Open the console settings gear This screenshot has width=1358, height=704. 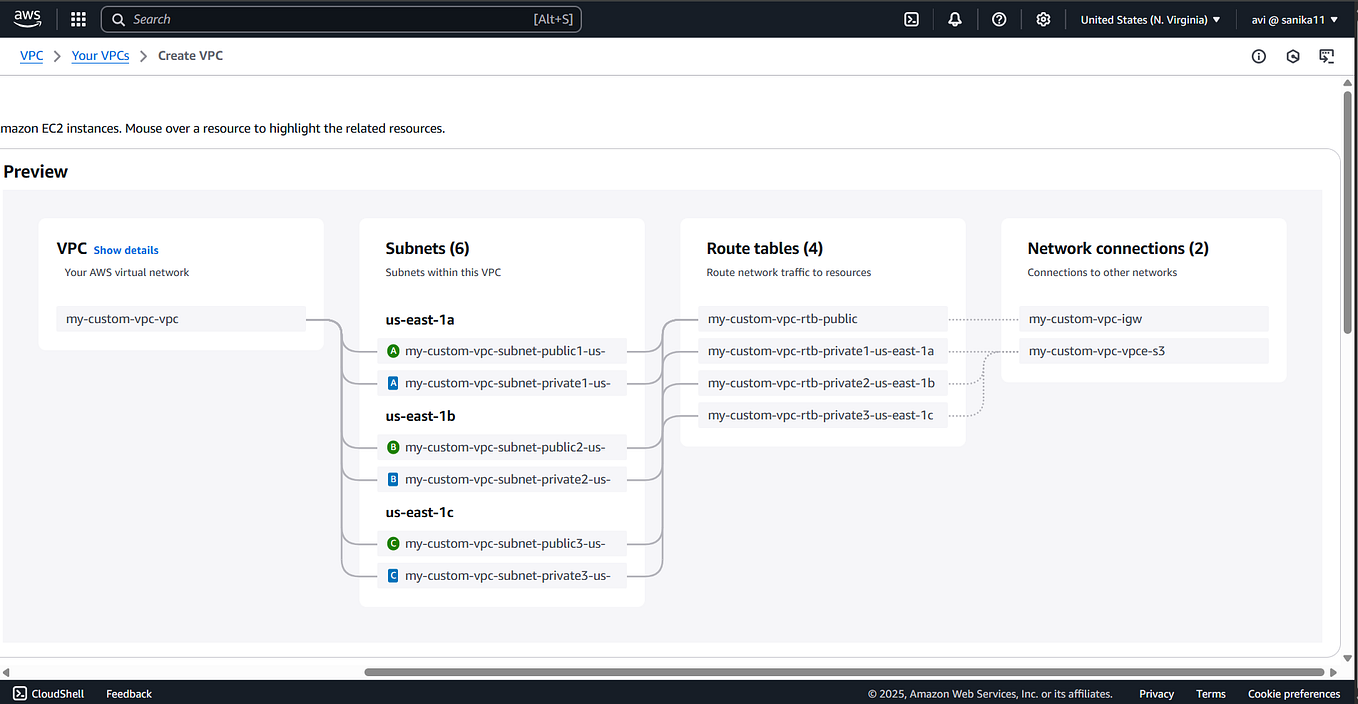pos(1043,18)
